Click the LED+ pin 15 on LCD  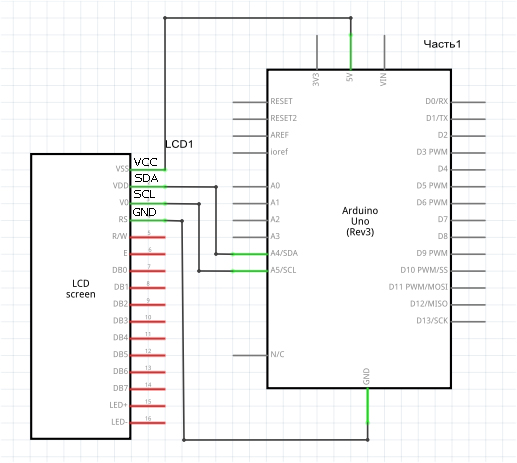click(x=148, y=406)
